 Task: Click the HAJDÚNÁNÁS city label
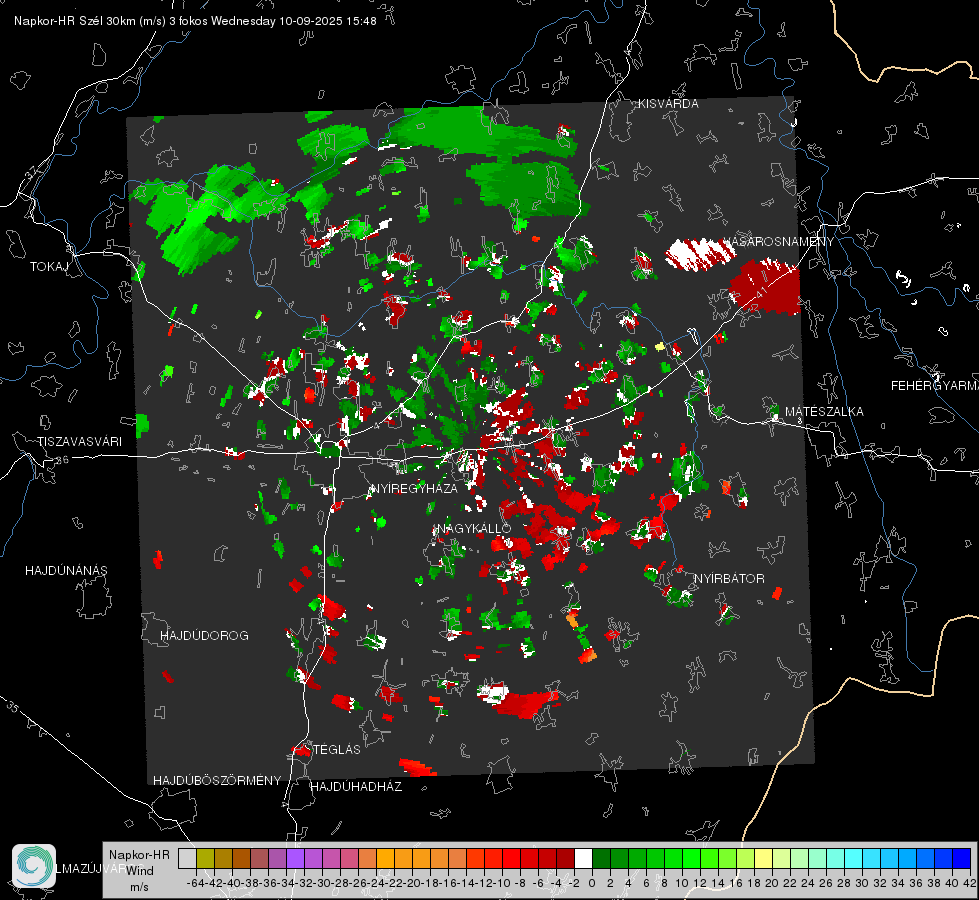[x=66, y=571]
